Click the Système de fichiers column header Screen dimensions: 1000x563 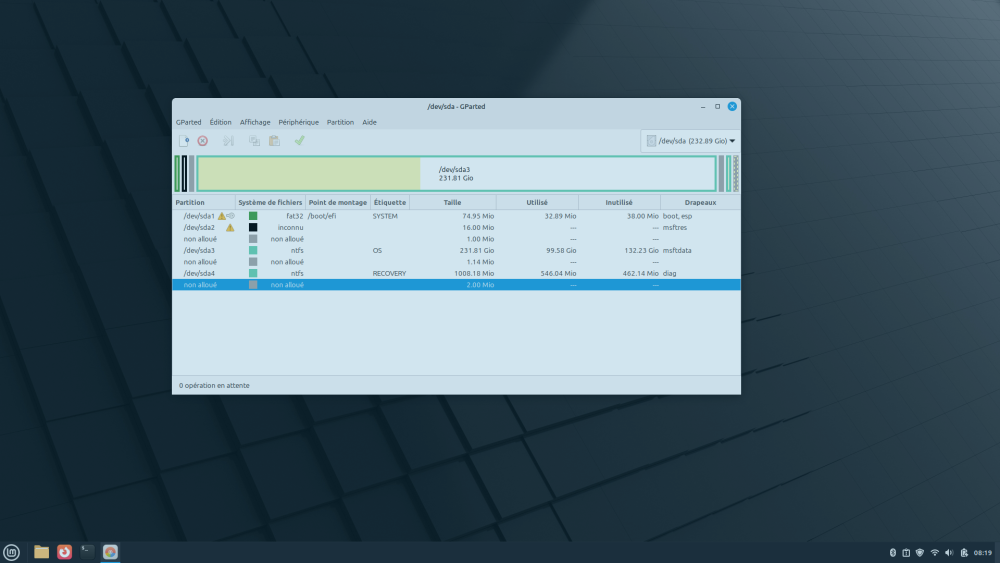(270, 202)
